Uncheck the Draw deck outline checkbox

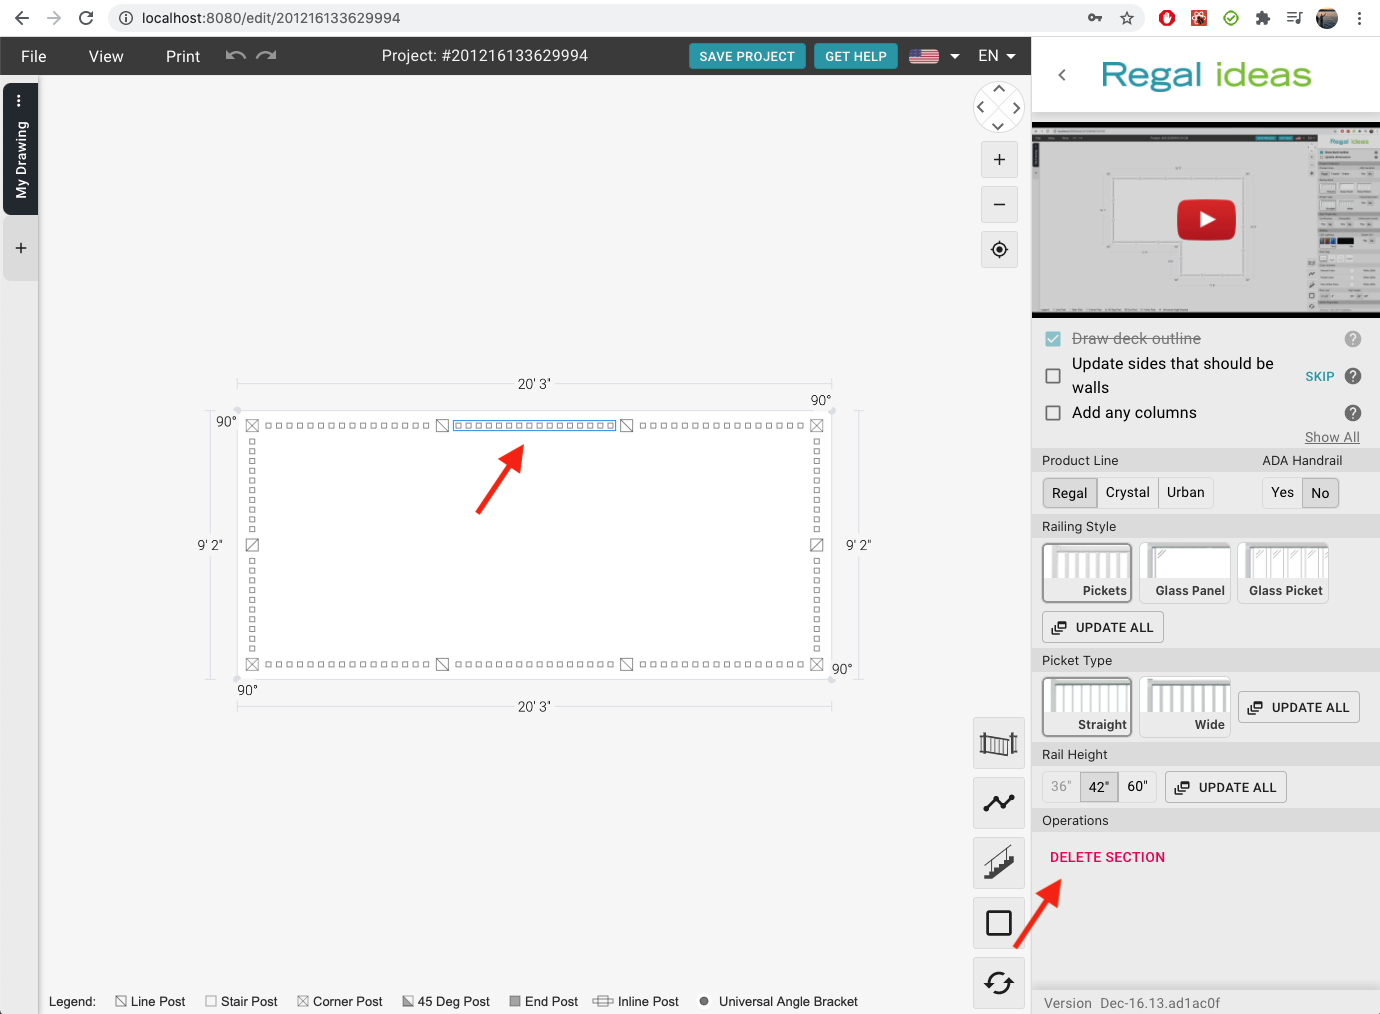tap(1052, 338)
